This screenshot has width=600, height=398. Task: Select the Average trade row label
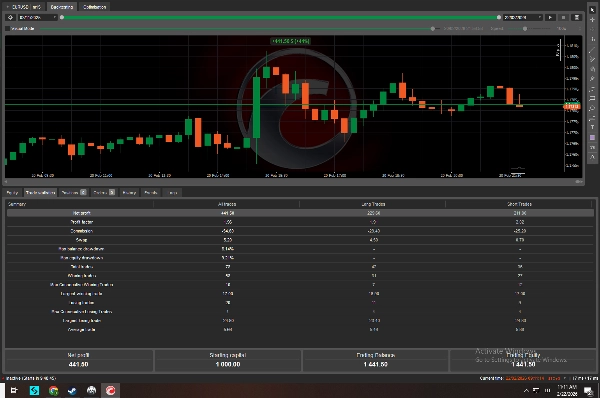tap(82, 330)
